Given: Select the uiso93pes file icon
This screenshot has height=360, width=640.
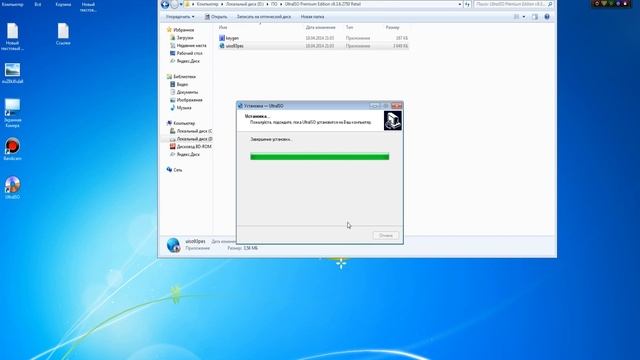Looking at the screenshot, I should click(222, 46).
